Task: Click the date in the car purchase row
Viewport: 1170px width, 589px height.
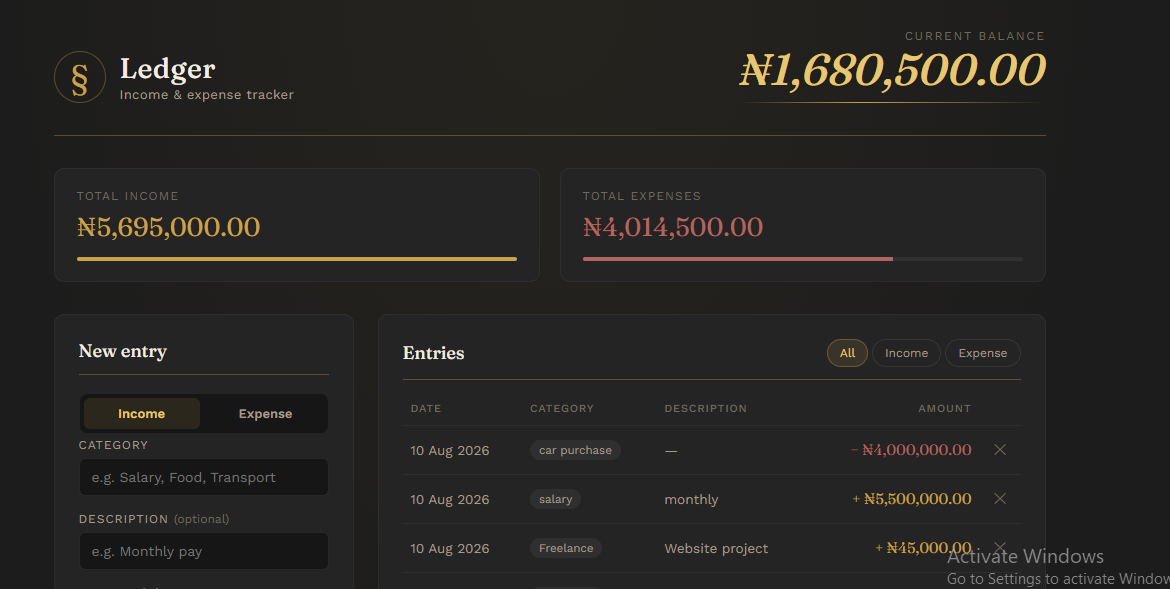Action: coord(450,451)
